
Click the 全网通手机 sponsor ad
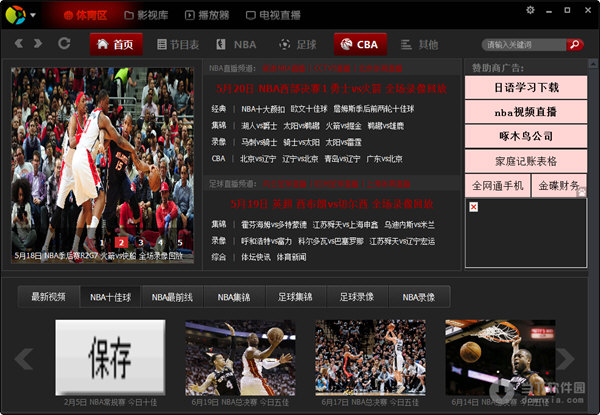click(497, 186)
